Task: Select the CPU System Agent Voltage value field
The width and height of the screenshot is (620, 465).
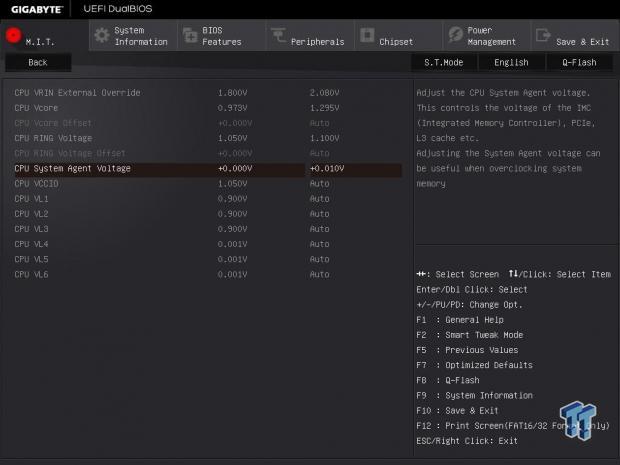Action: click(x=353, y=169)
